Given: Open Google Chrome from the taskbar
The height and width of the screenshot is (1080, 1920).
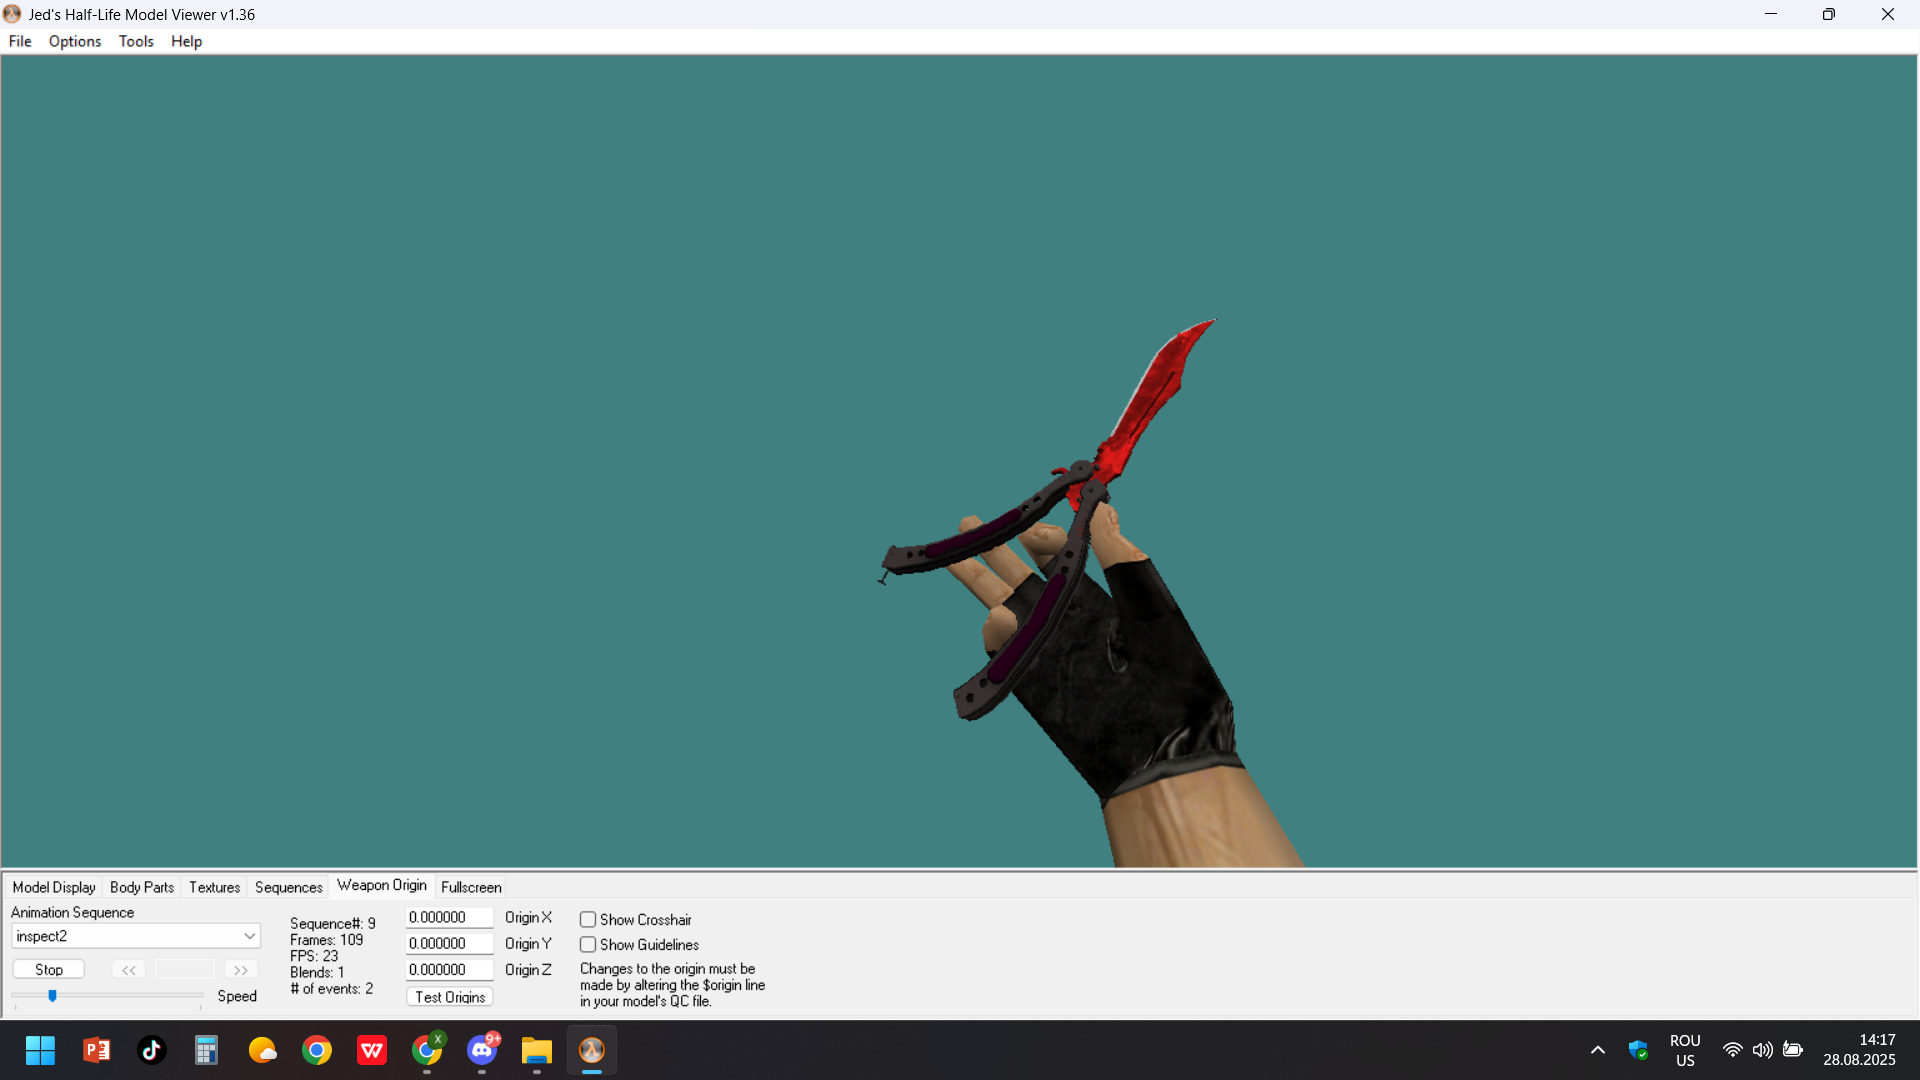Looking at the screenshot, I should pos(317,1050).
